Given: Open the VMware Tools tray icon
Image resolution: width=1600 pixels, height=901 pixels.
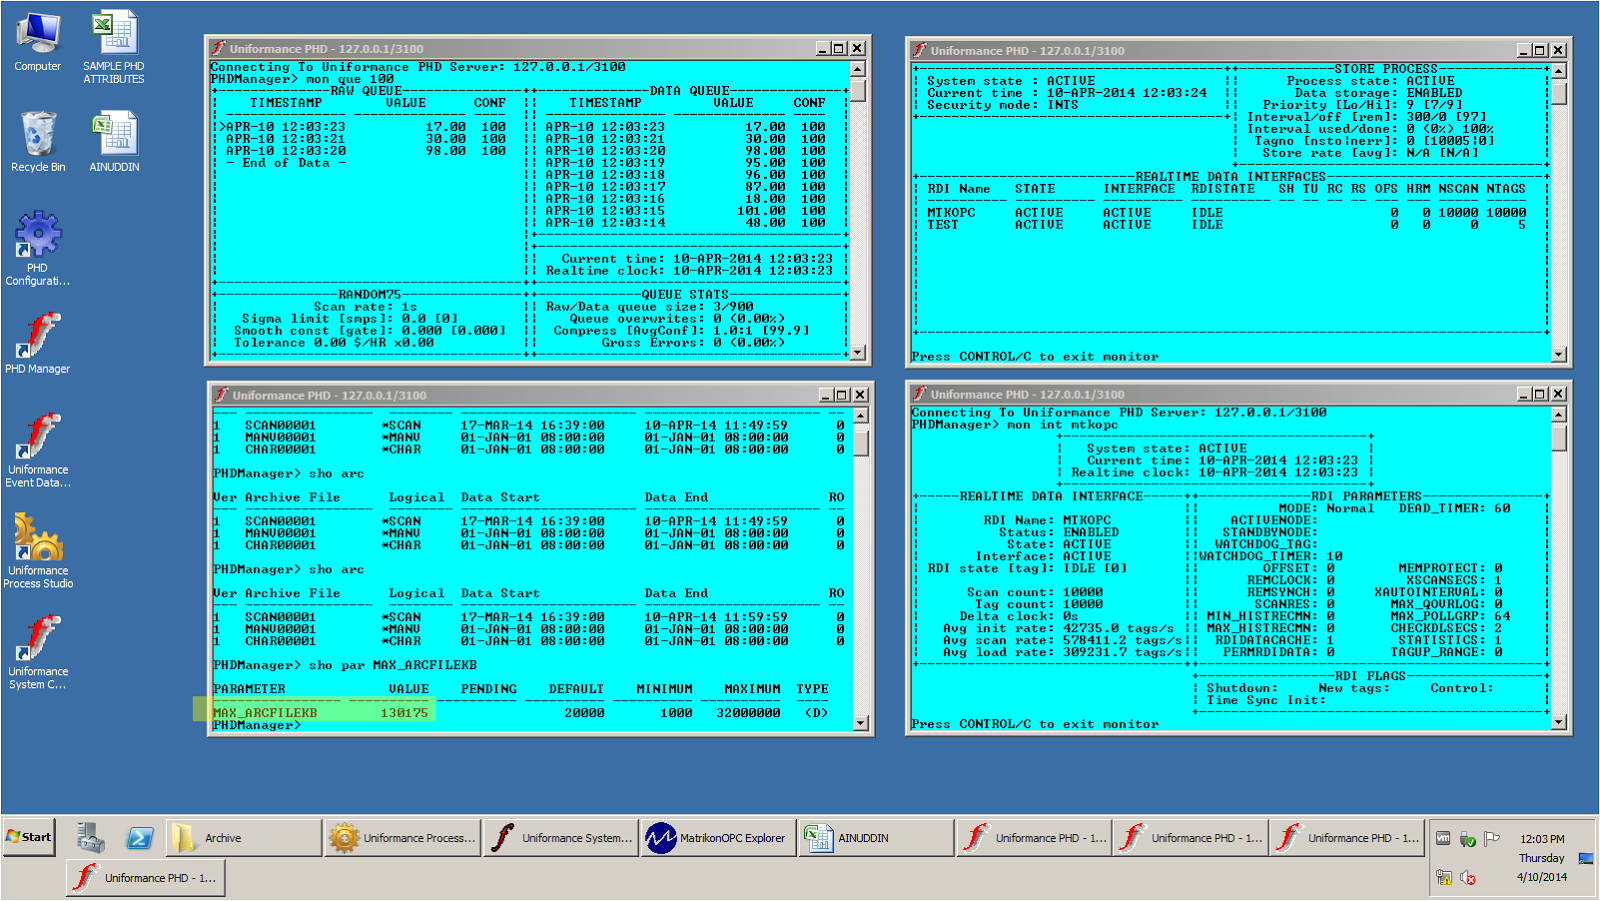Looking at the screenshot, I should [x=1443, y=838].
